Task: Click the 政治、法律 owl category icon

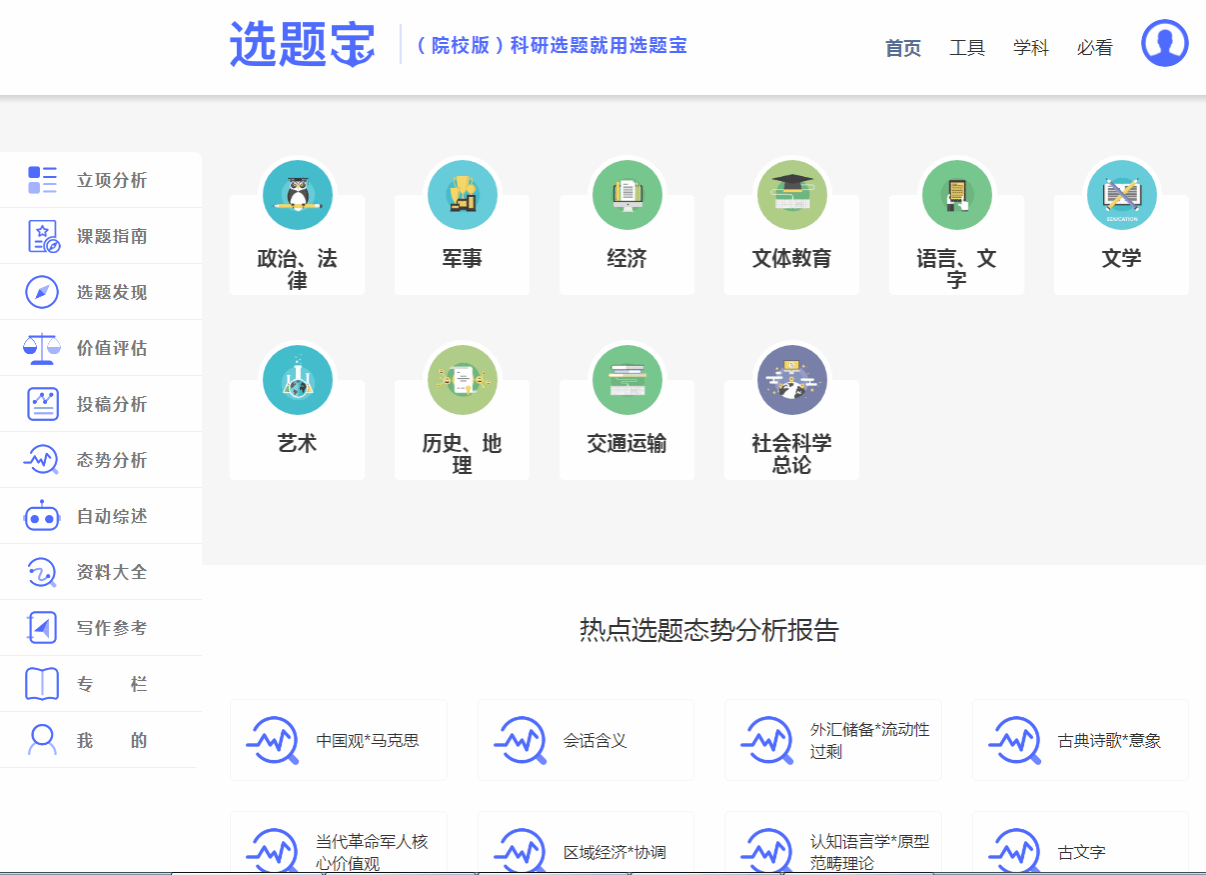Action: 297,195
